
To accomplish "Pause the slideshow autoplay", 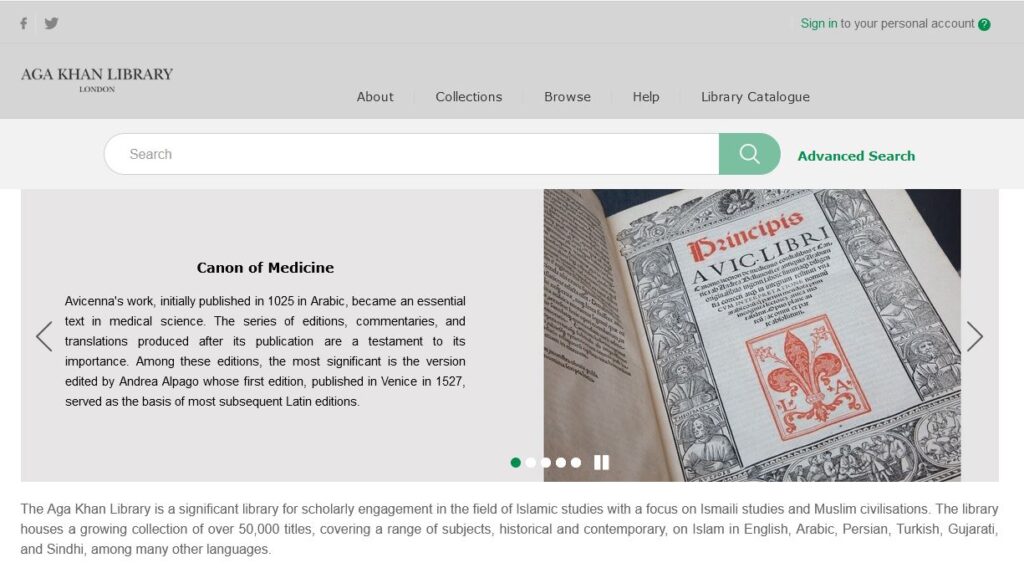I will pos(601,462).
